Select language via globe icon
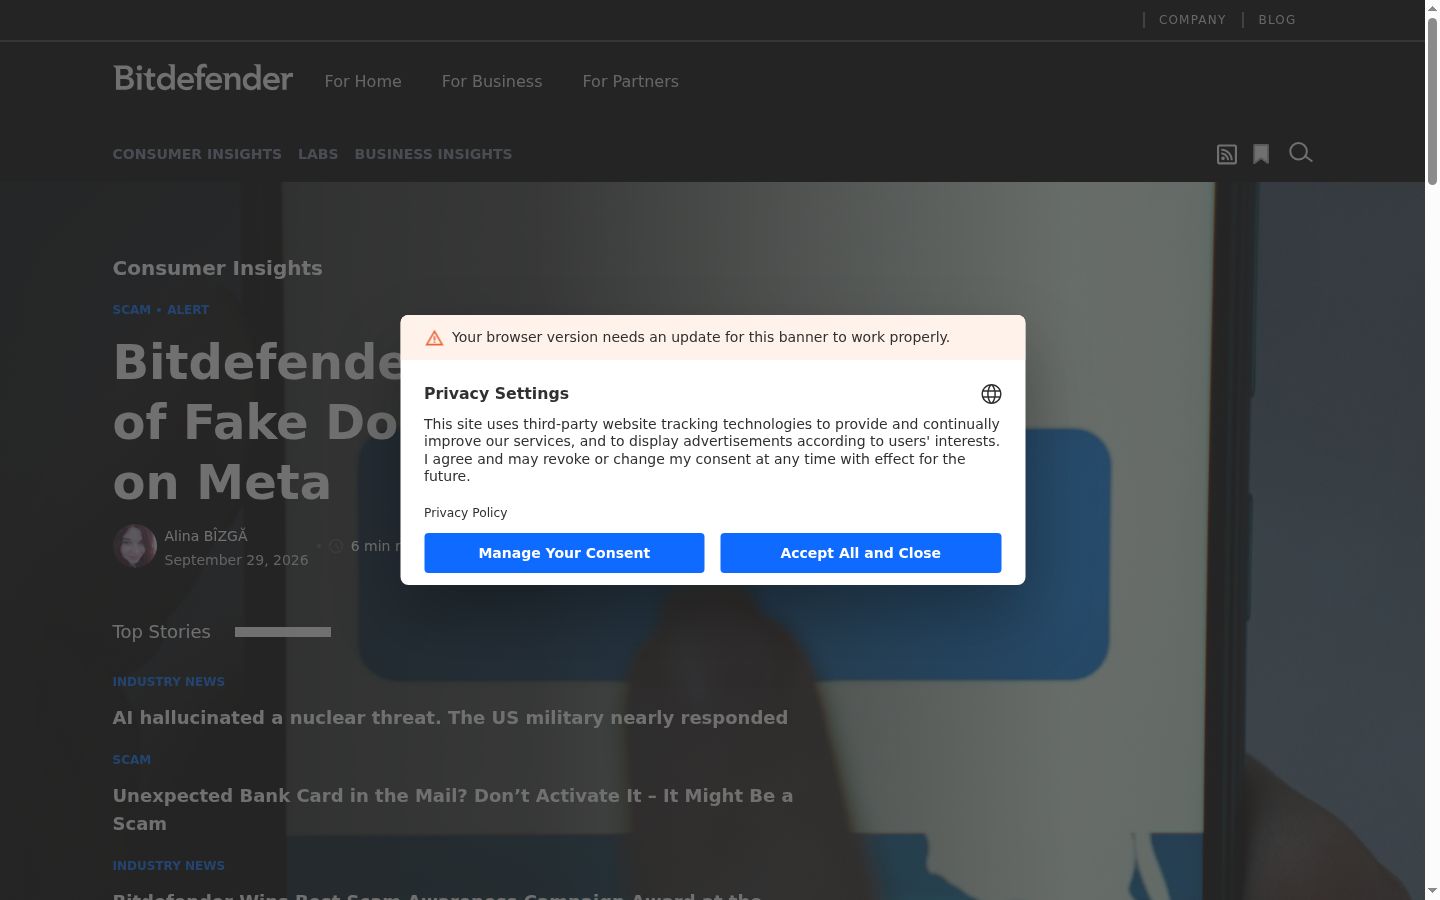Viewport: 1440px width, 900px height. (991, 394)
